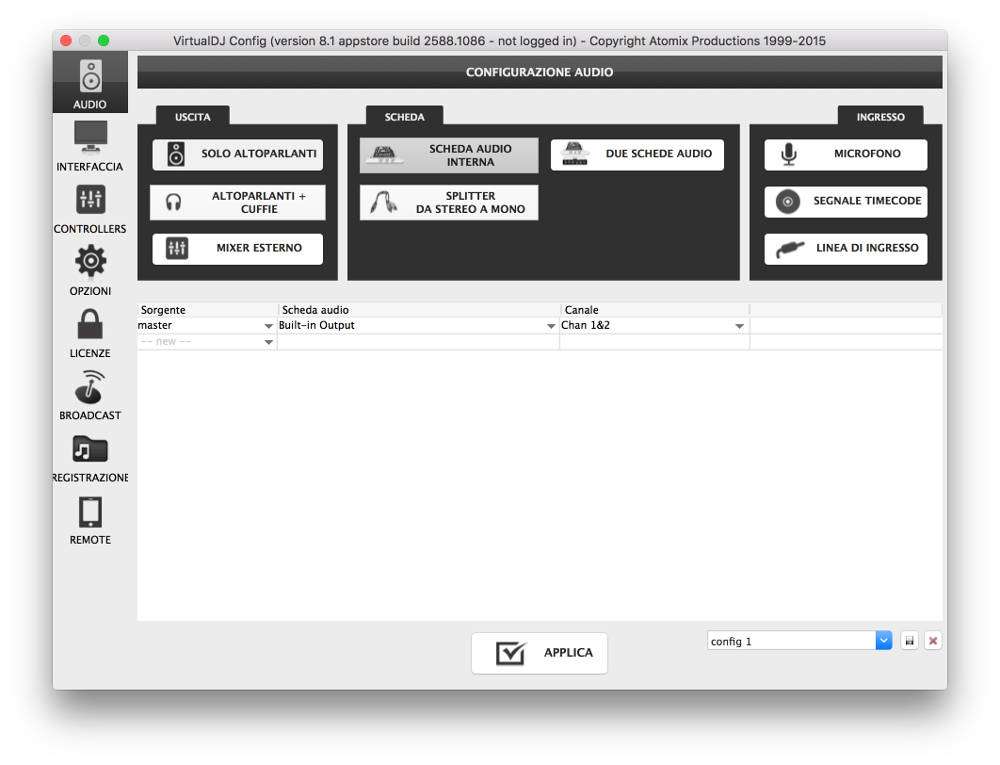
Task: Click the Ingresso tab label
Action: click(880, 117)
